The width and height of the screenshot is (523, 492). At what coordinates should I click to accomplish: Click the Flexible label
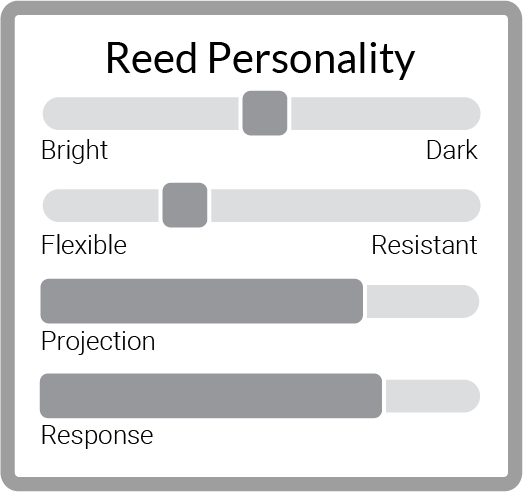click(84, 245)
